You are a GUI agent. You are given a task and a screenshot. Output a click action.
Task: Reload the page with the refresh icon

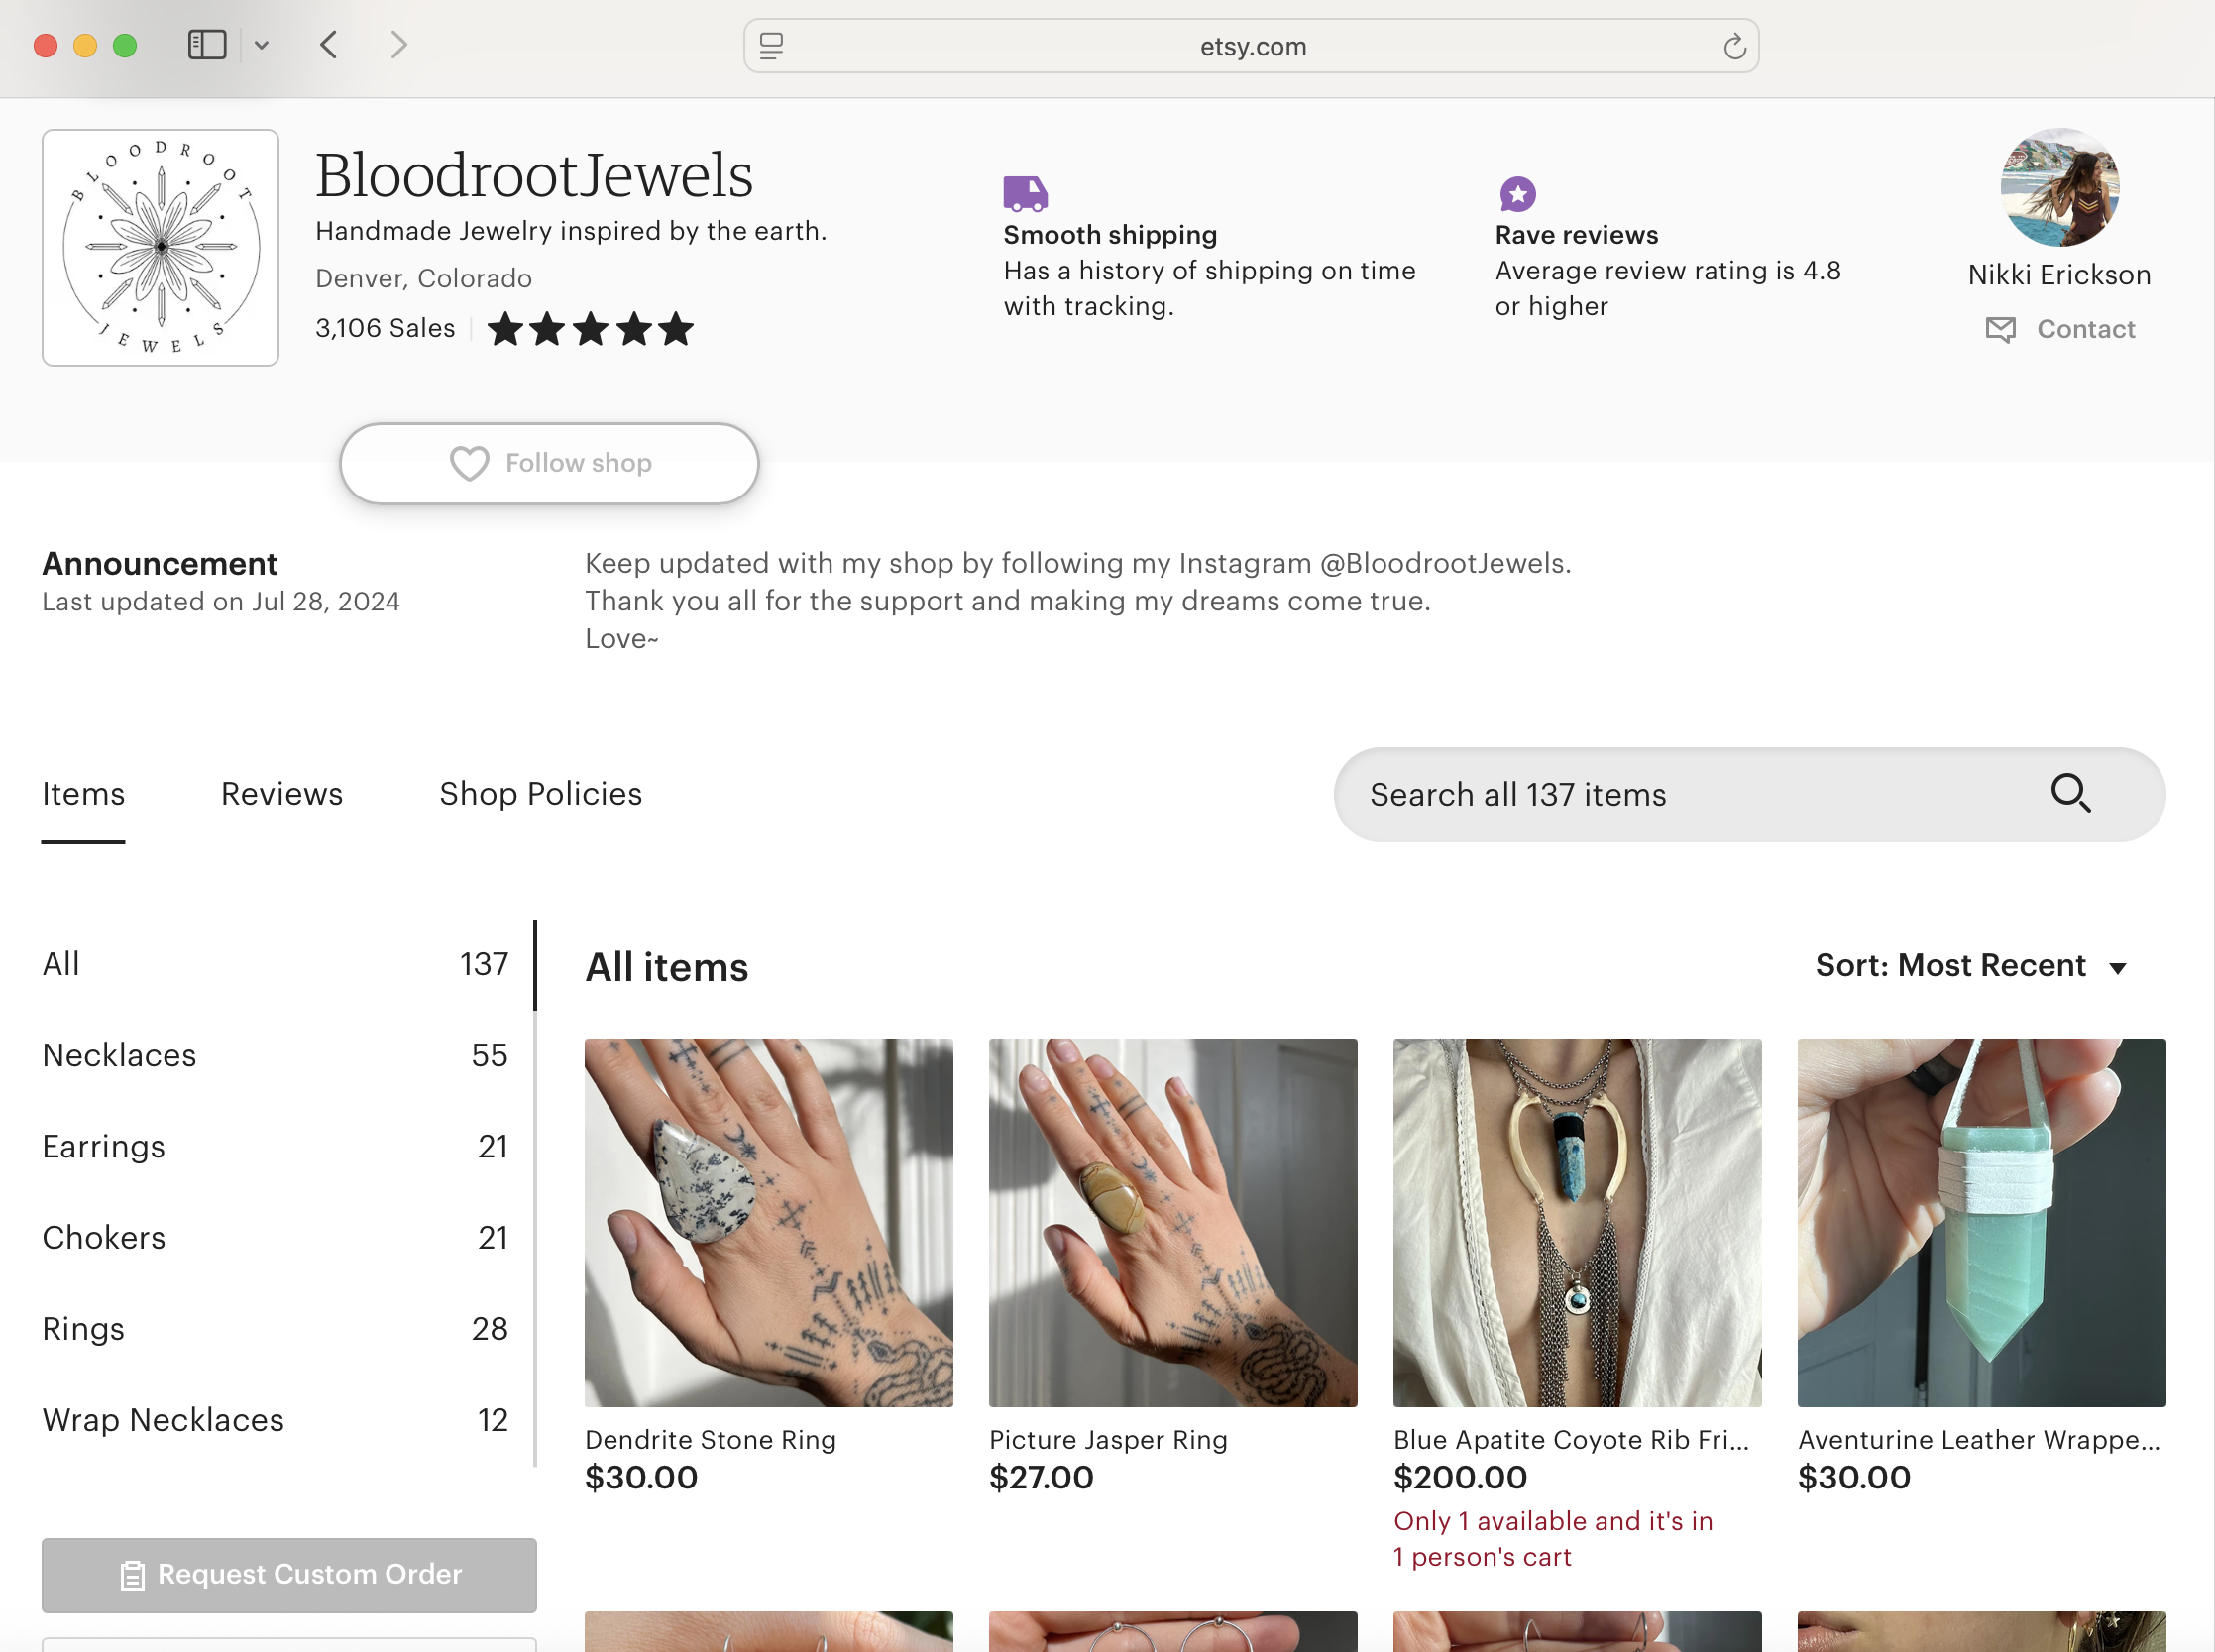pos(1734,46)
